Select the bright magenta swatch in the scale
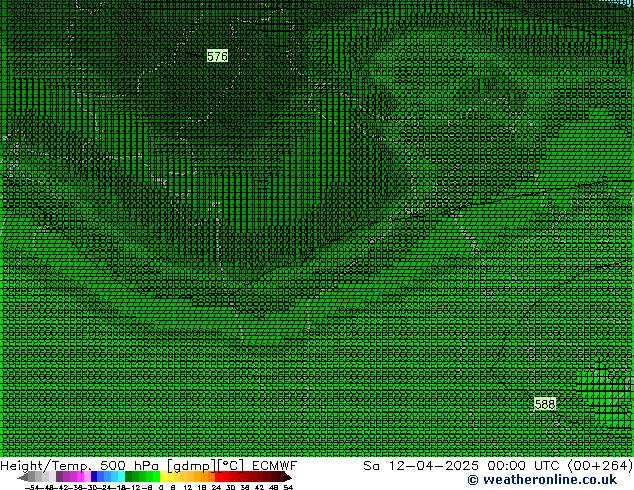Screen dimensions: 634x490 pyautogui.click(x=80, y=476)
